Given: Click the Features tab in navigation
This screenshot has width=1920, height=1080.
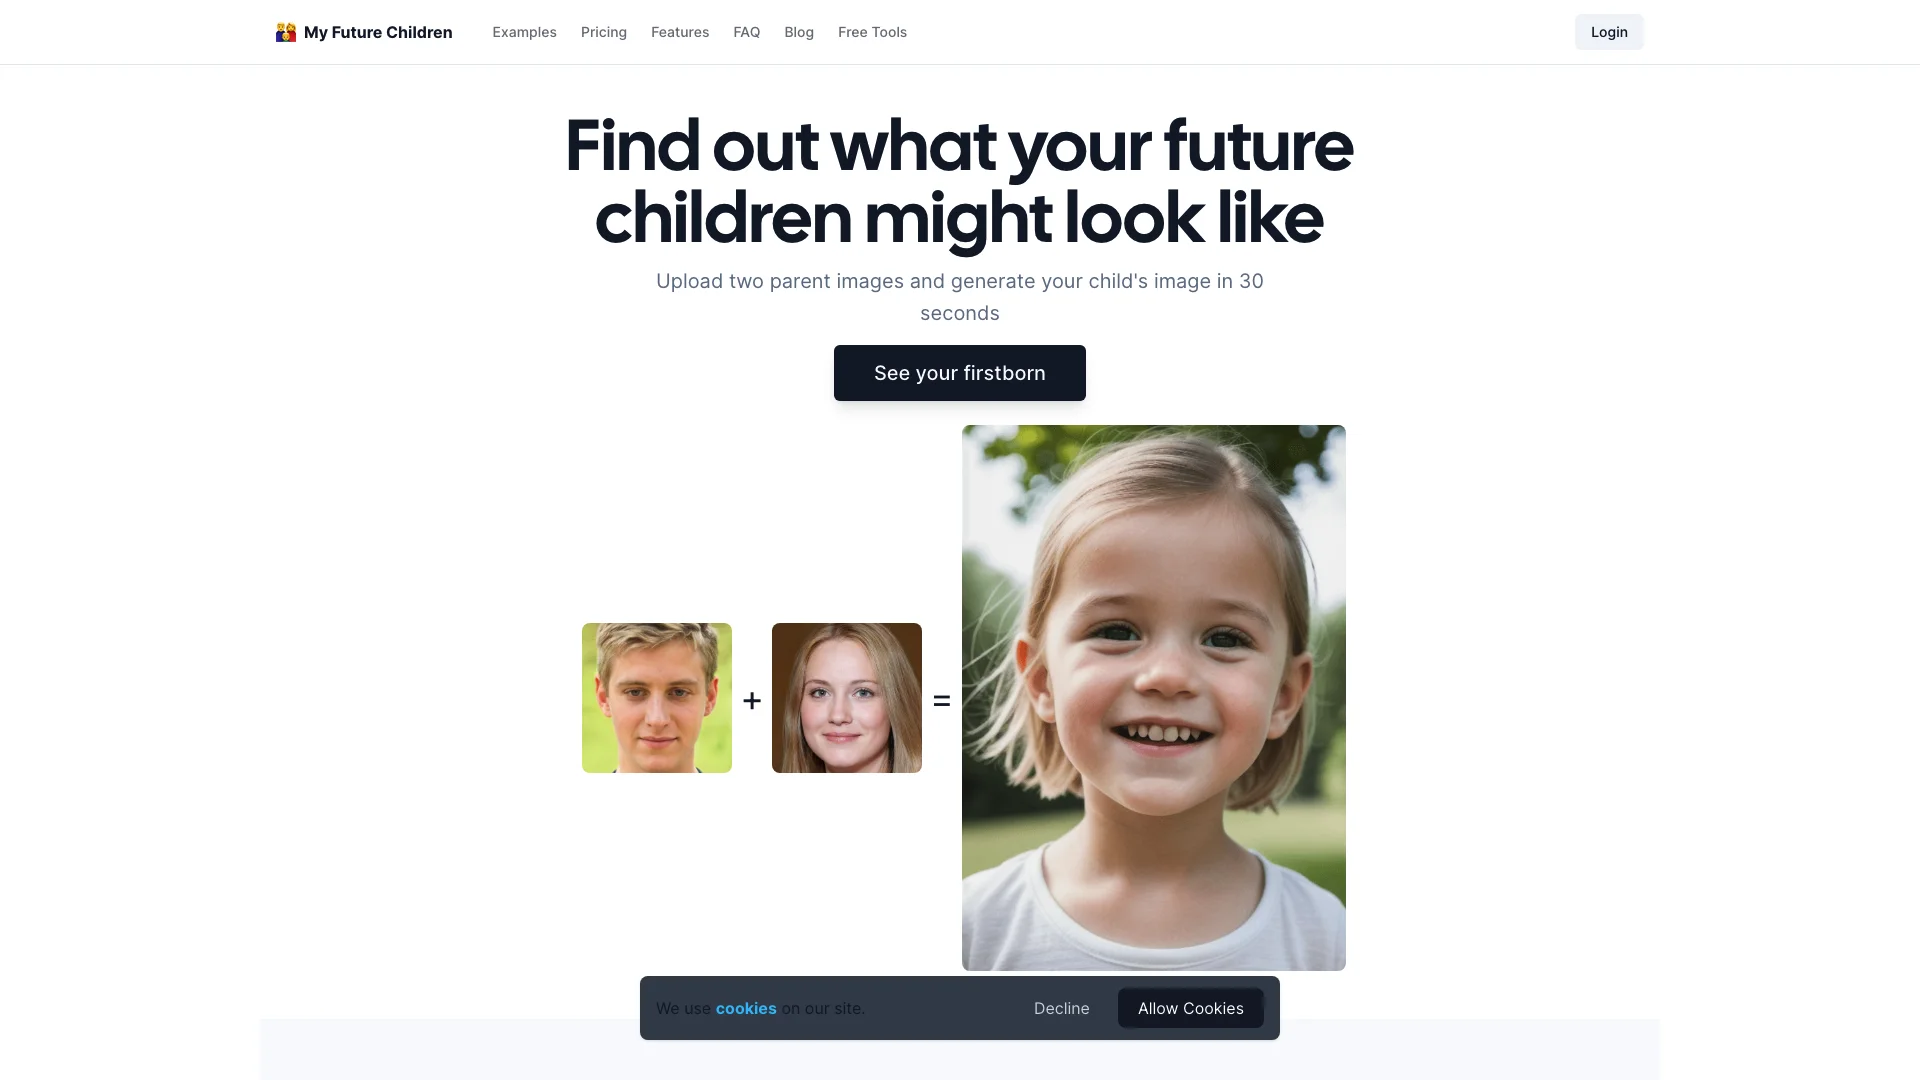Looking at the screenshot, I should (x=680, y=32).
